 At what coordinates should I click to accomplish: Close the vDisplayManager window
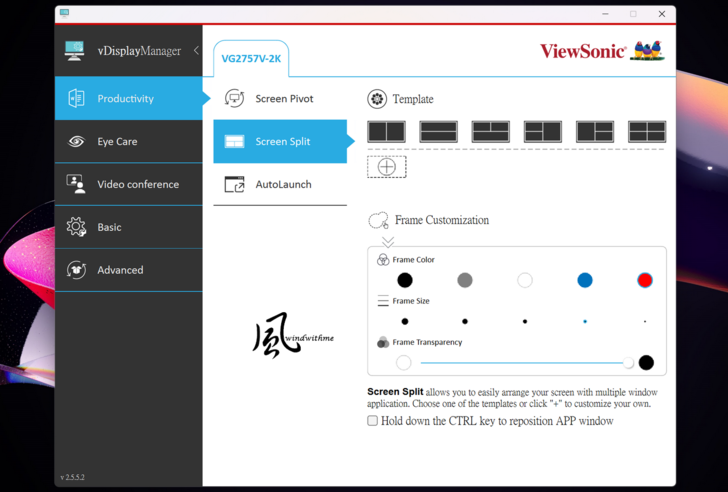coord(662,14)
